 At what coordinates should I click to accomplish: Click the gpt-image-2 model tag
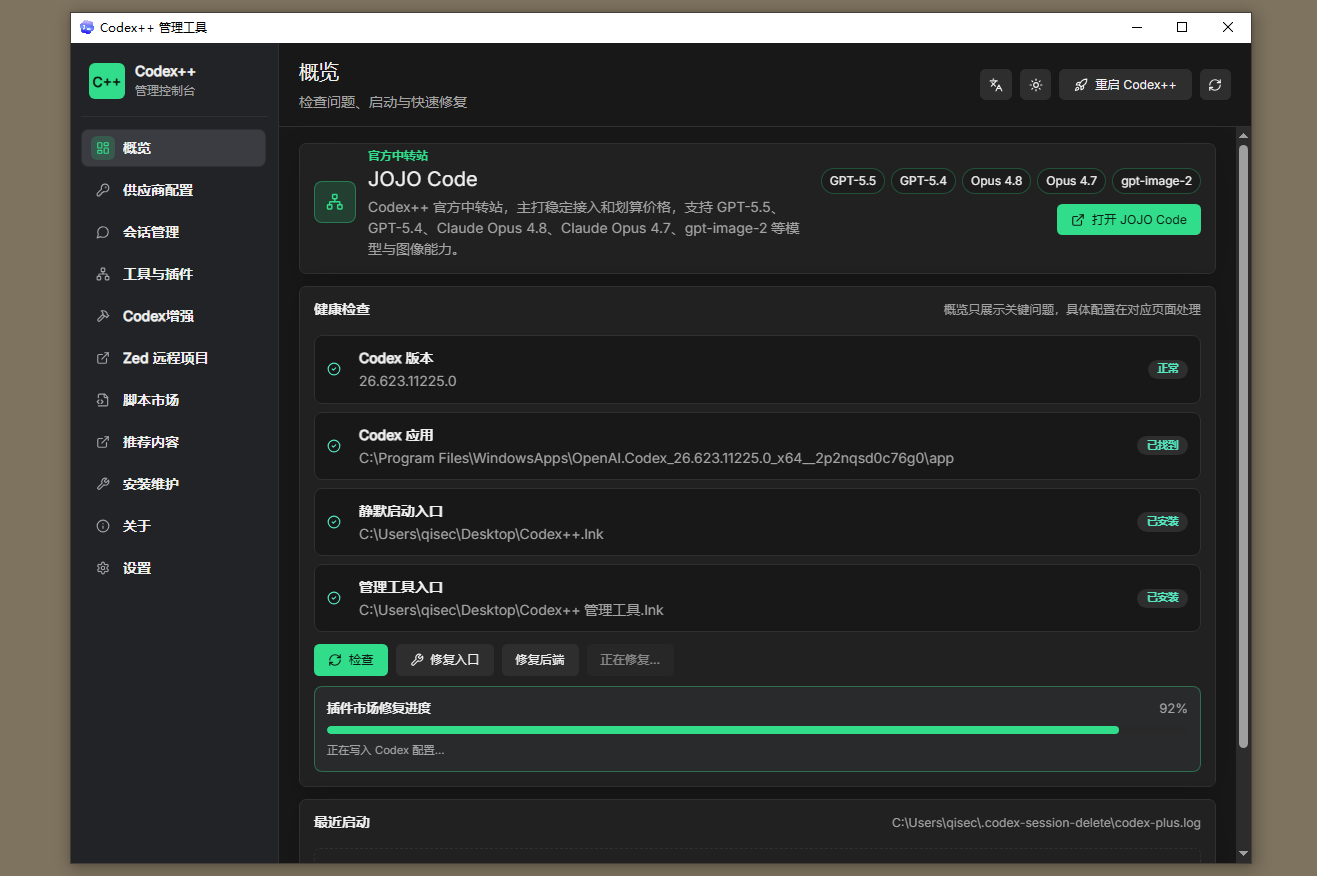1156,181
